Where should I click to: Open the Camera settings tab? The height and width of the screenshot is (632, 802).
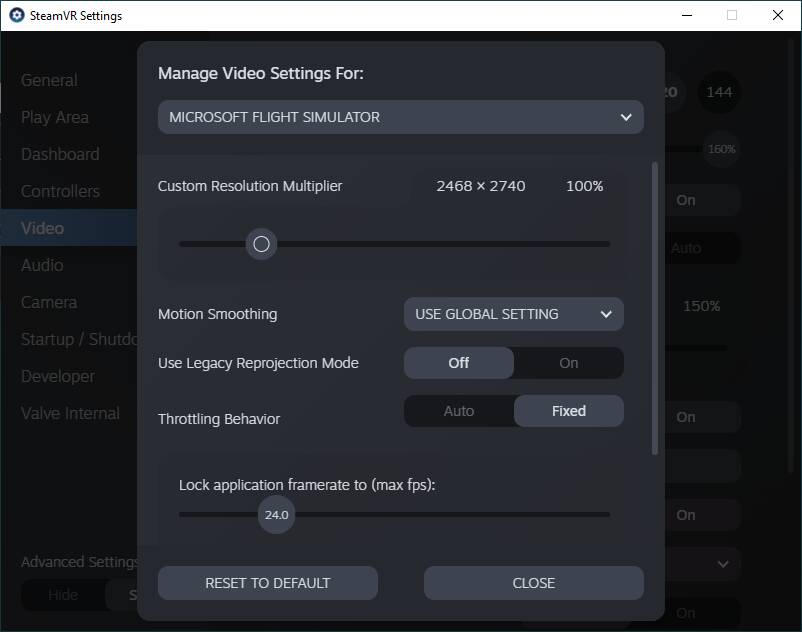tap(49, 302)
